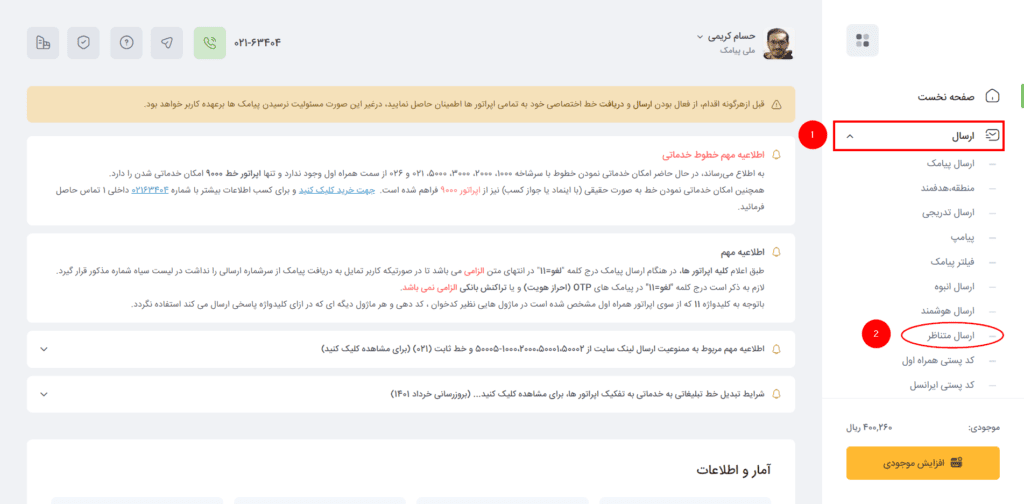Open ارسال تدریجی submenu item
The width and height of the screenshot is (1024, 504).
coord(948,213)
